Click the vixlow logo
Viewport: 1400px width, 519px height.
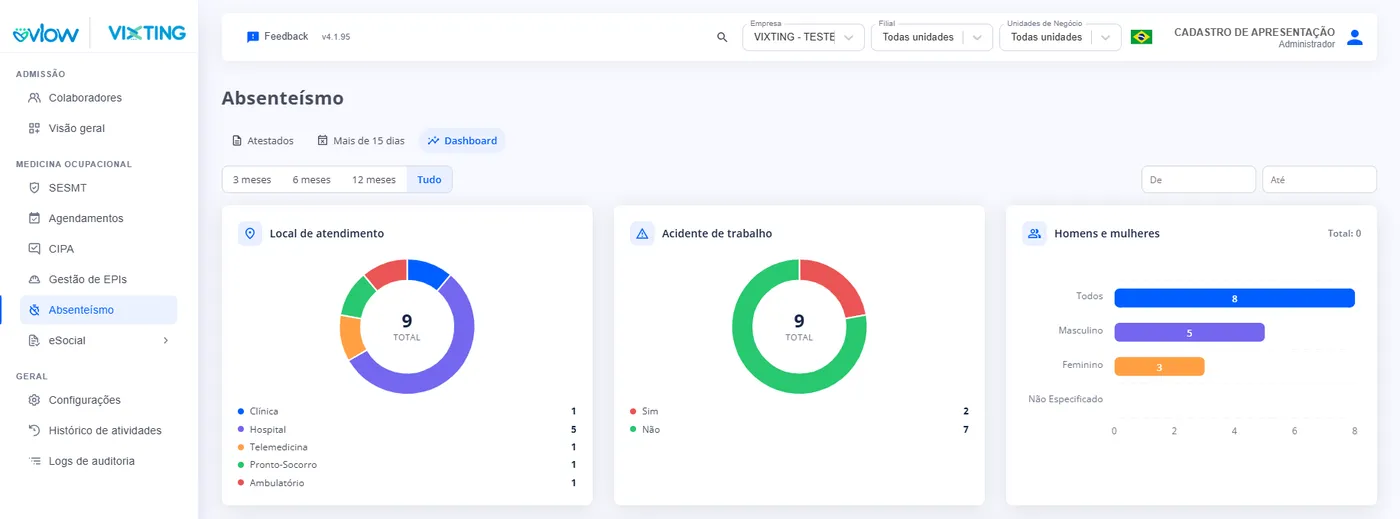coord(46,34)
